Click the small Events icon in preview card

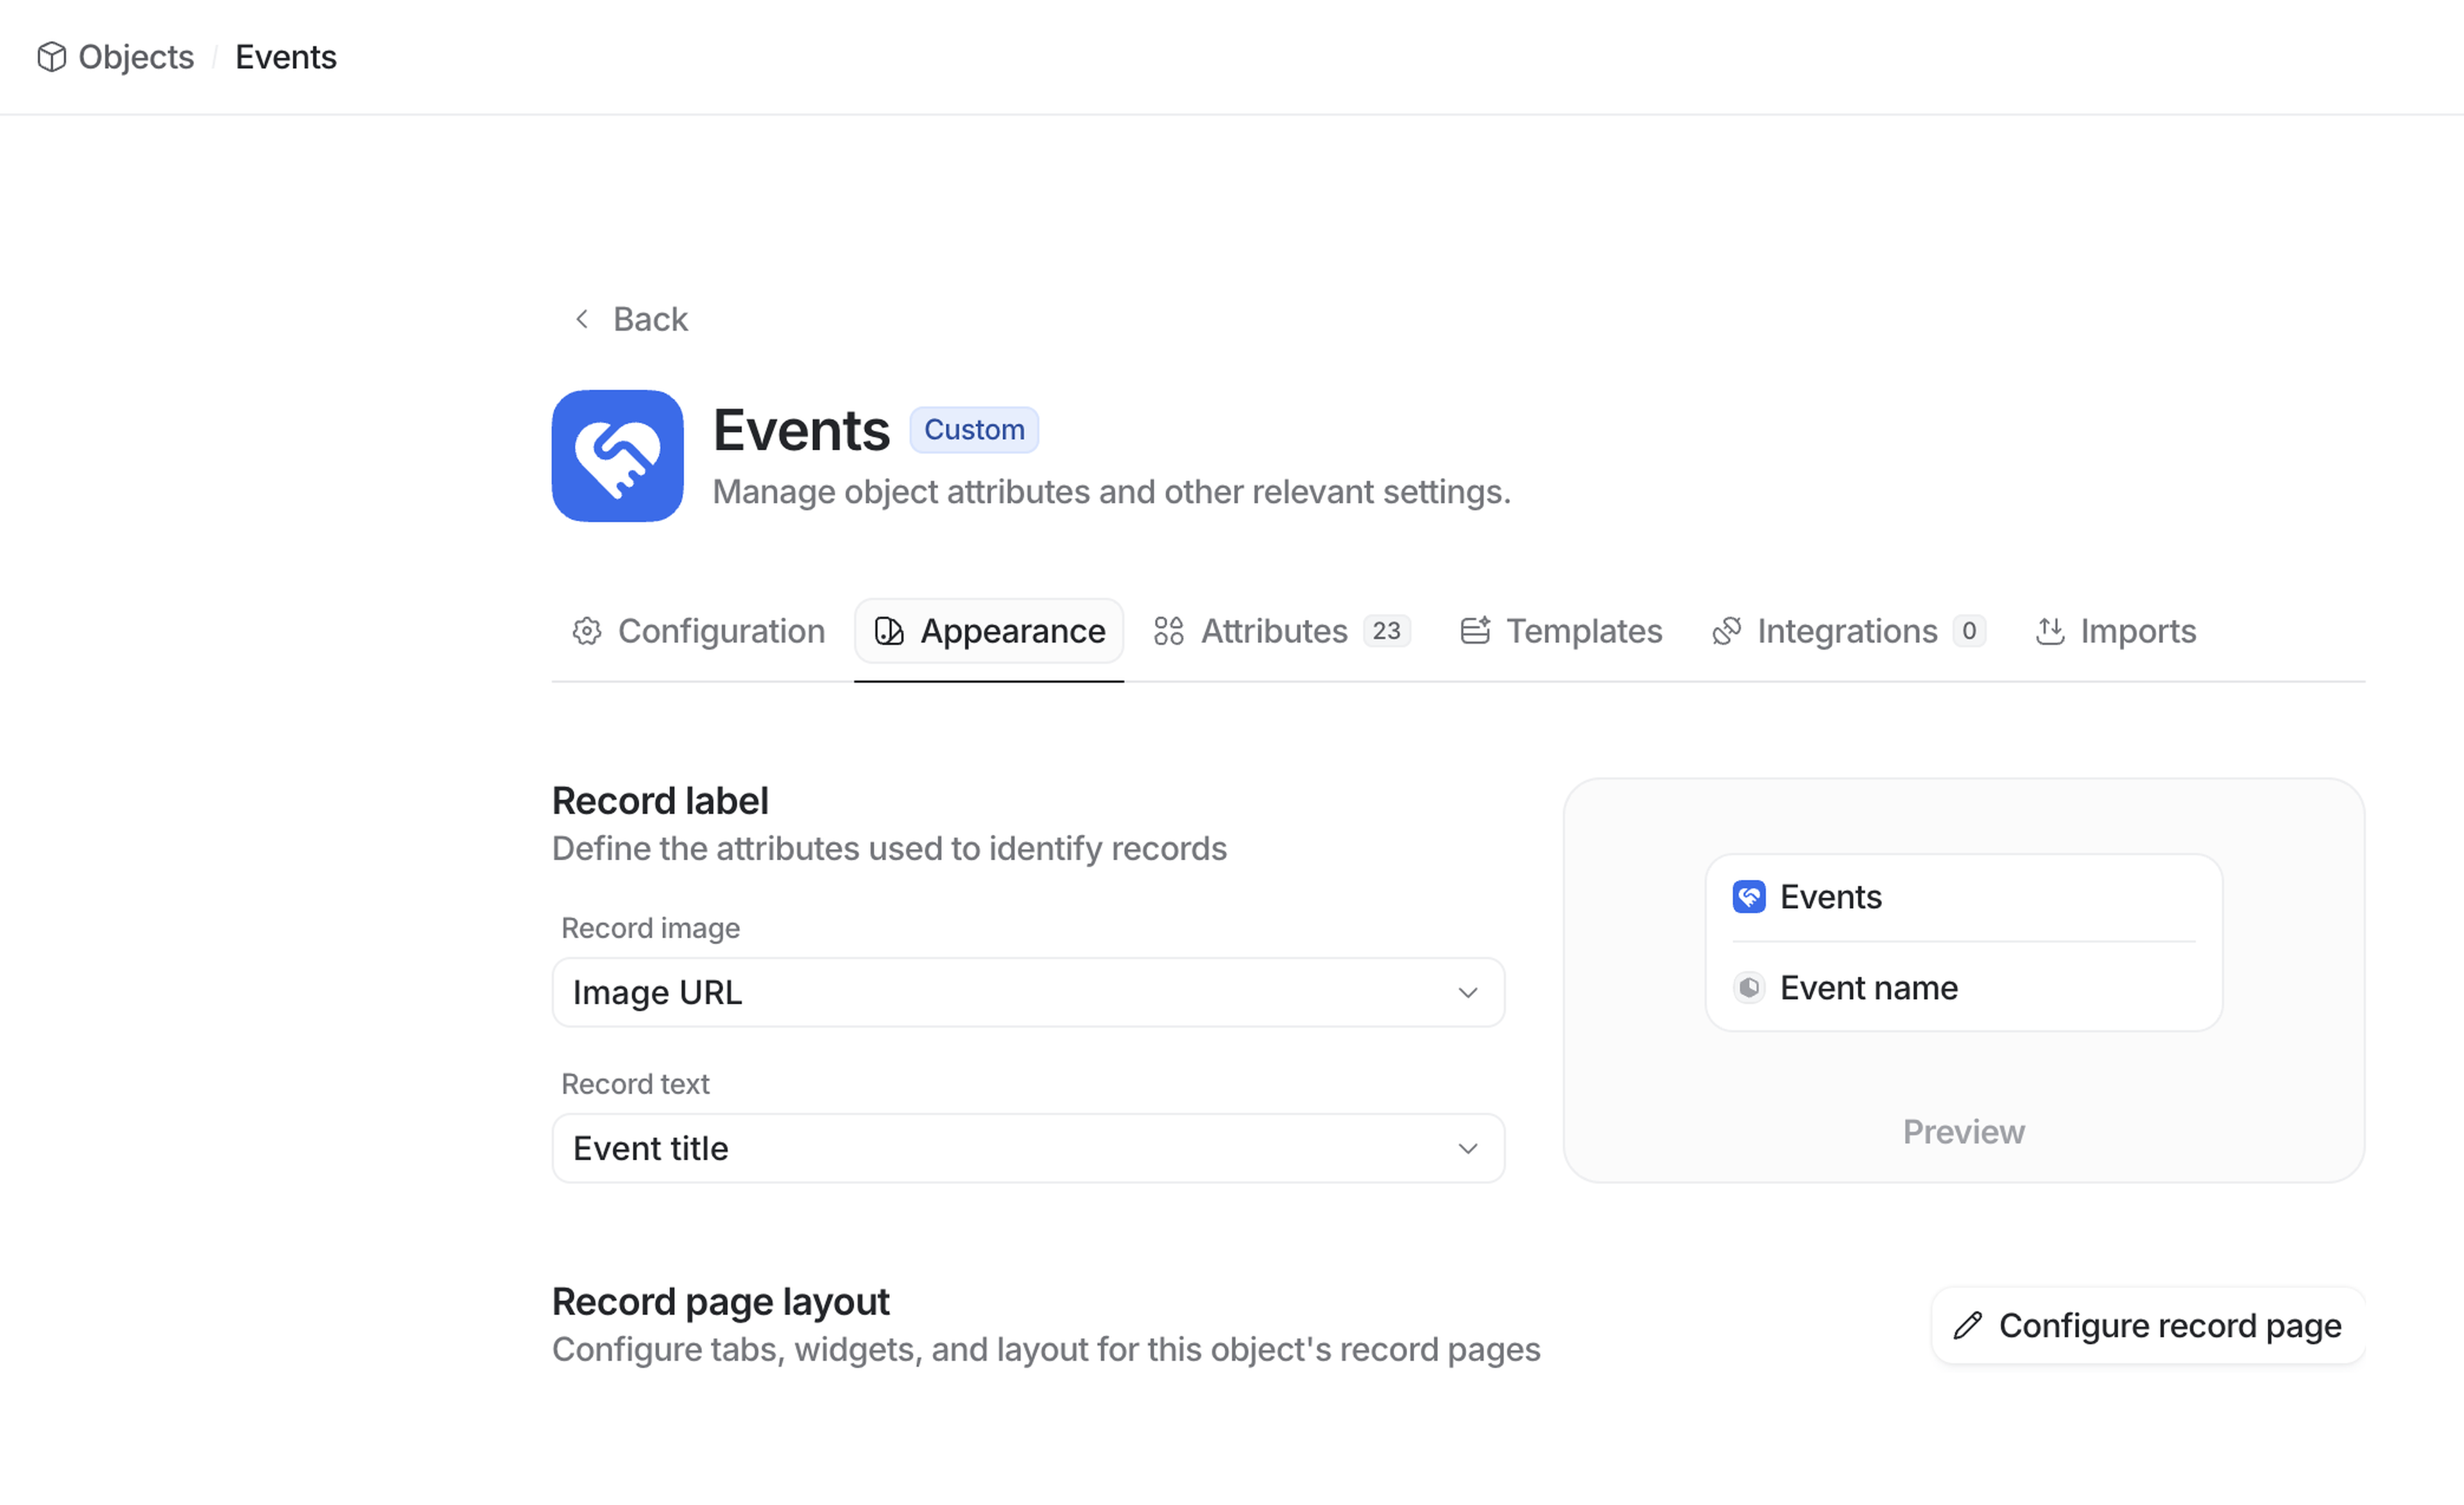click(1749, 897)
